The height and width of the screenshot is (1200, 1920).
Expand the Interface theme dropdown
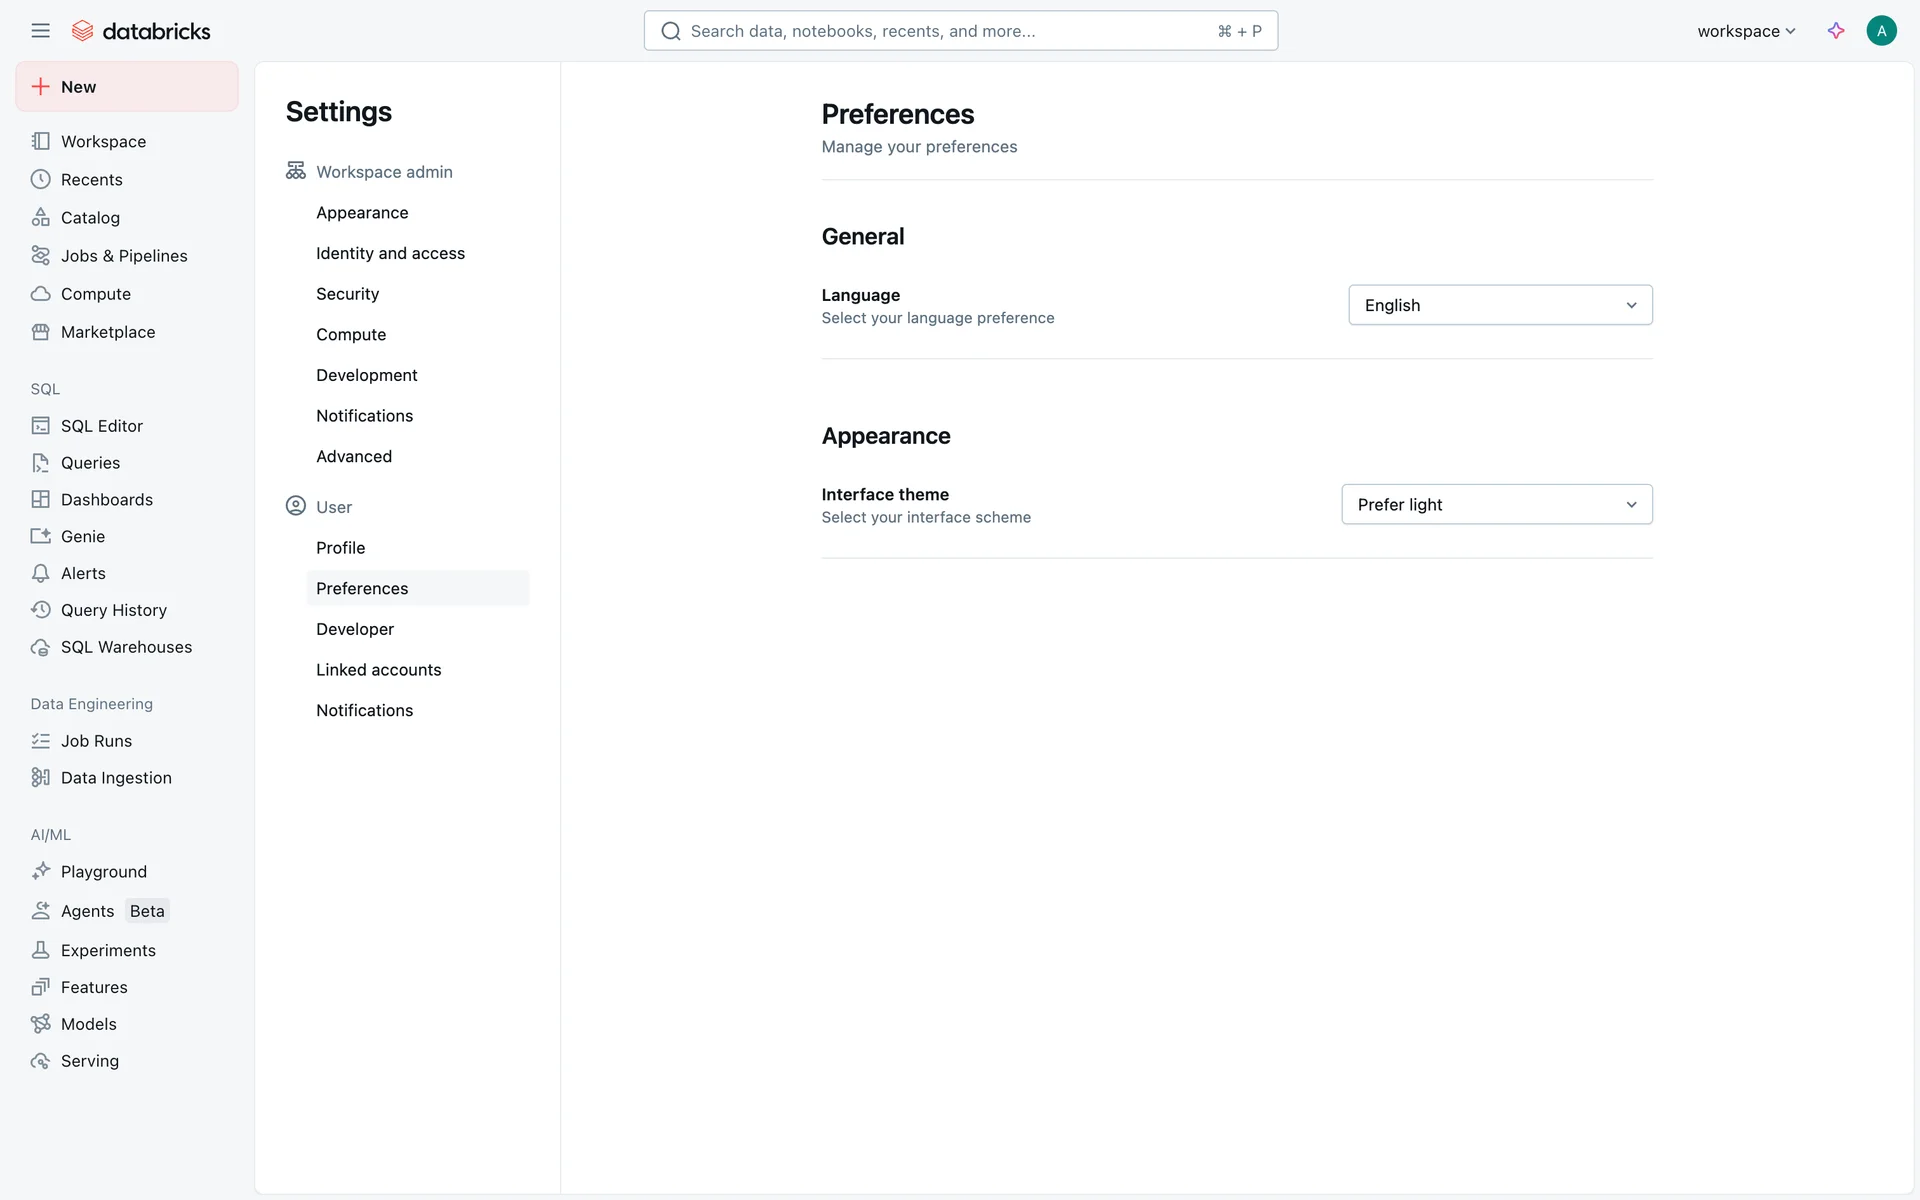click(1496, 504)
